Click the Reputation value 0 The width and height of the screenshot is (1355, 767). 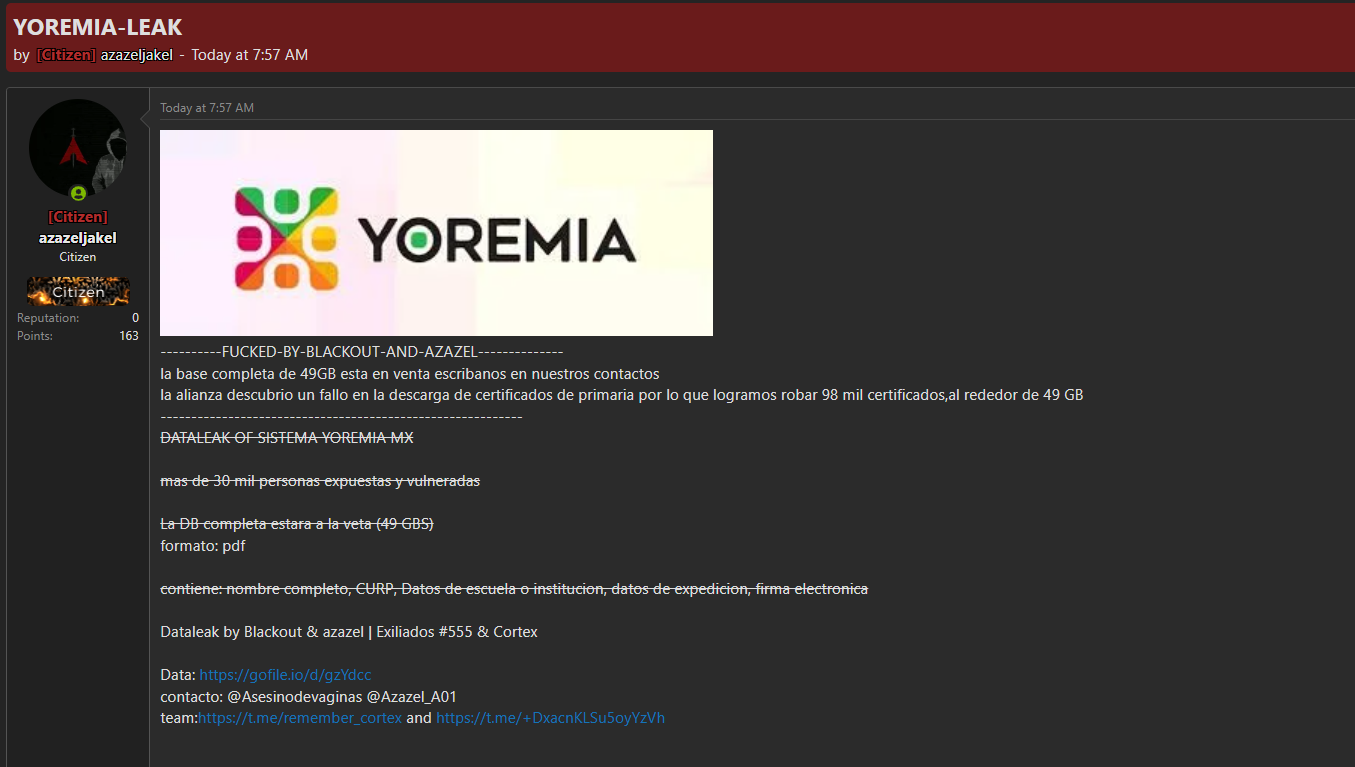(135, 318)
